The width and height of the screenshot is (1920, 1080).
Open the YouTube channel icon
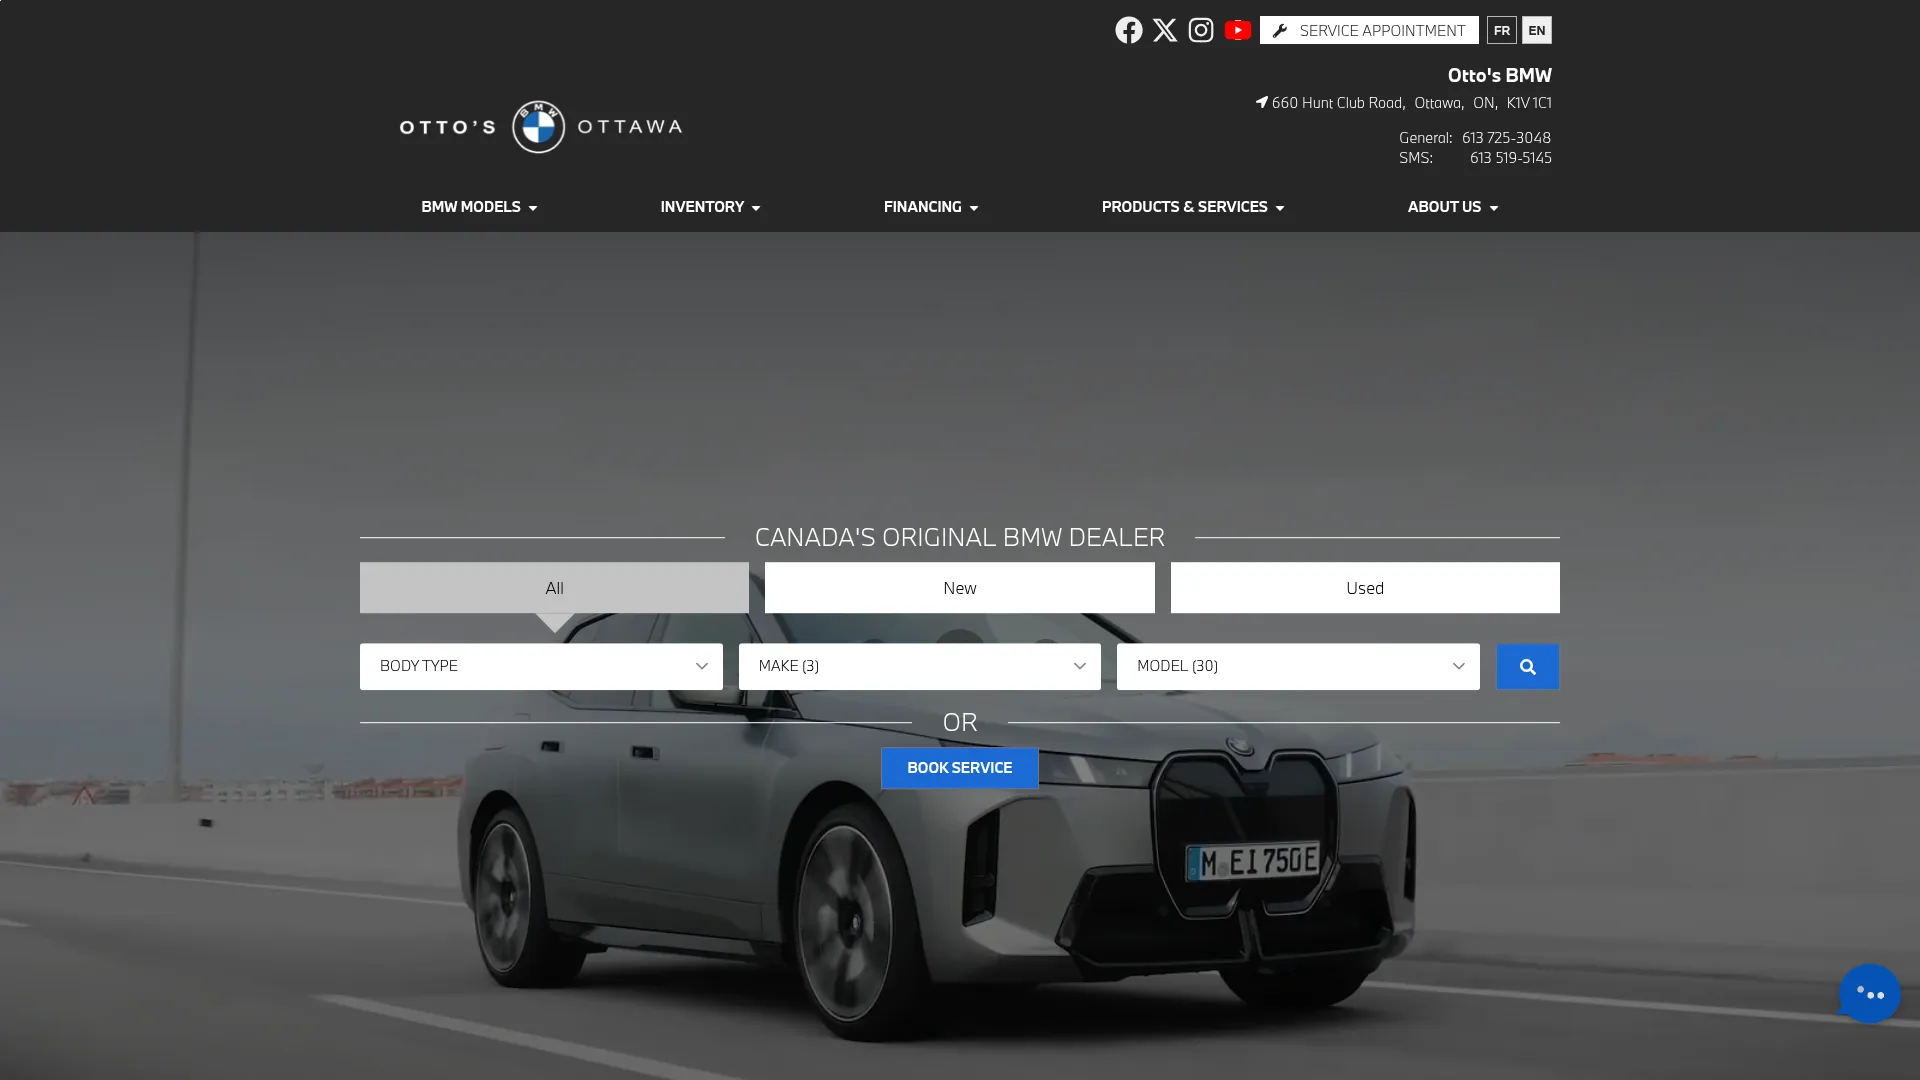click(x=1238, y=30)
